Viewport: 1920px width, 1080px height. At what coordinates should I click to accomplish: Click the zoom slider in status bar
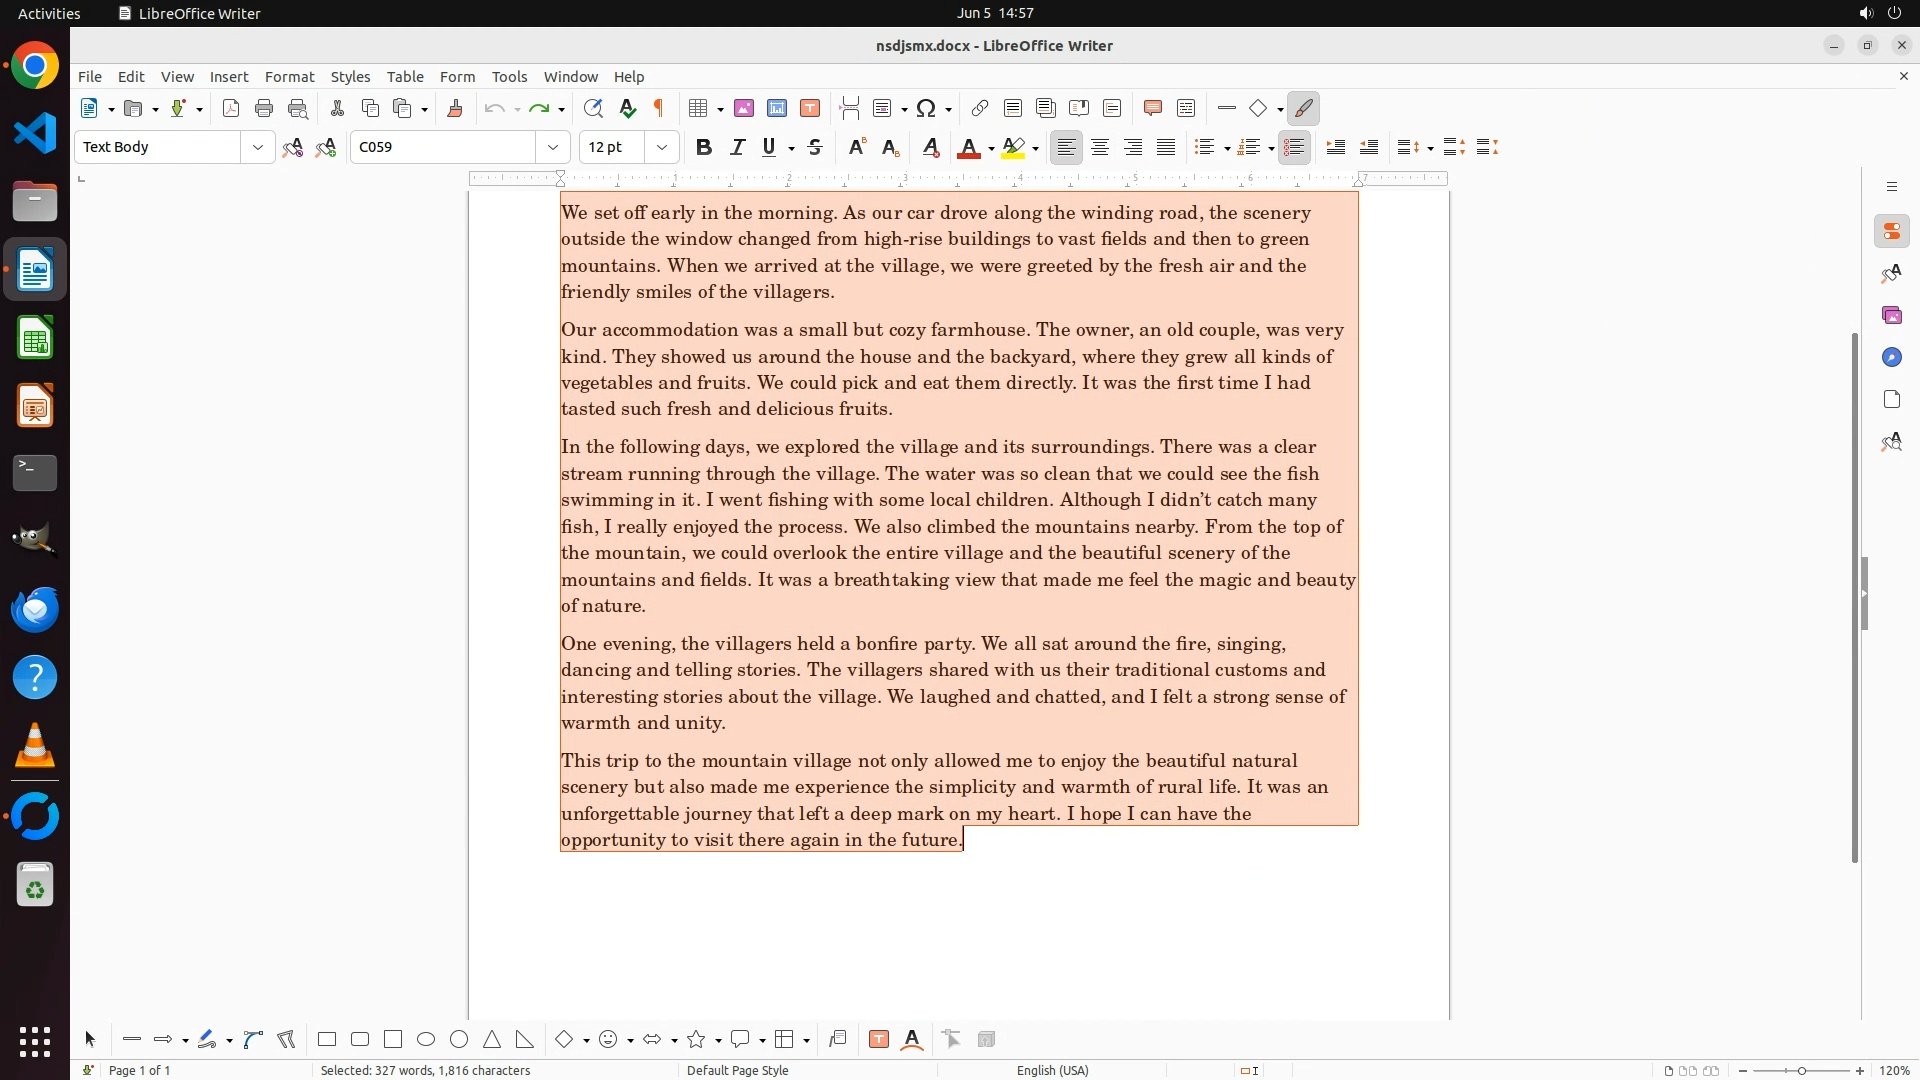click(x=1801, y=1070)
